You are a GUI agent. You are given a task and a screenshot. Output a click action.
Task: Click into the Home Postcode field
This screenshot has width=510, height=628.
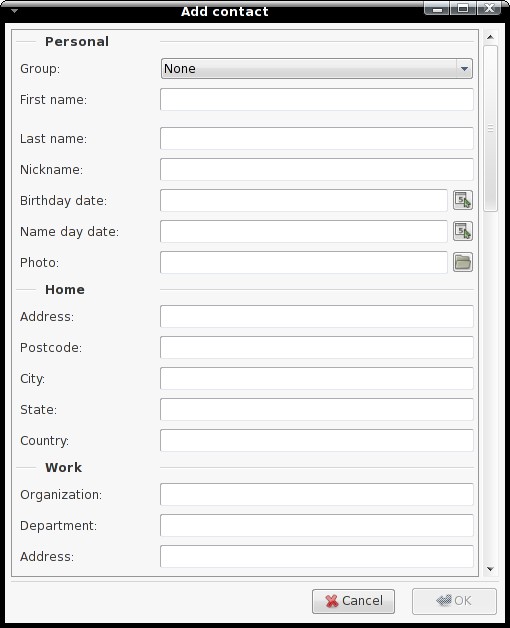point(316,347)
